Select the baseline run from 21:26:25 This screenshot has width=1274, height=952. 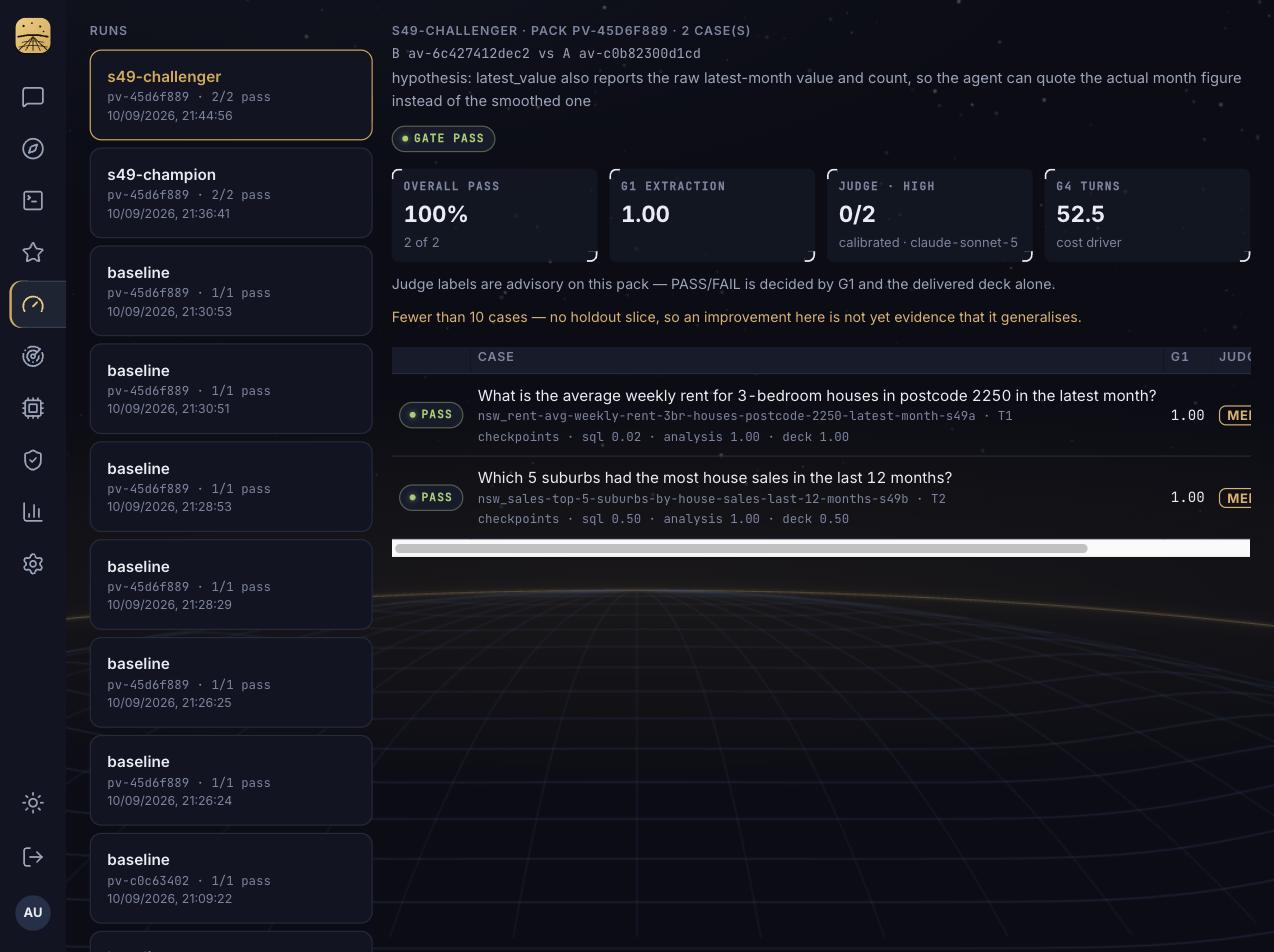tap(231, 682)
